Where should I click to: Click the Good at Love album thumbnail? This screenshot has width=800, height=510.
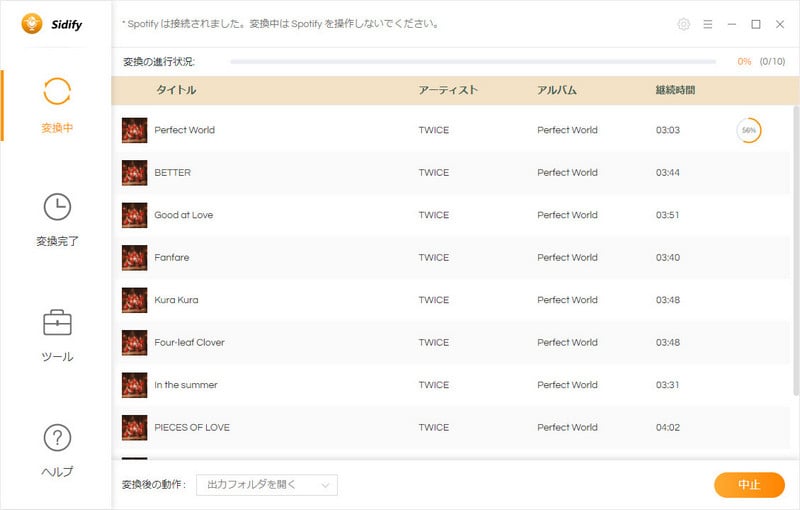point(134,215)
